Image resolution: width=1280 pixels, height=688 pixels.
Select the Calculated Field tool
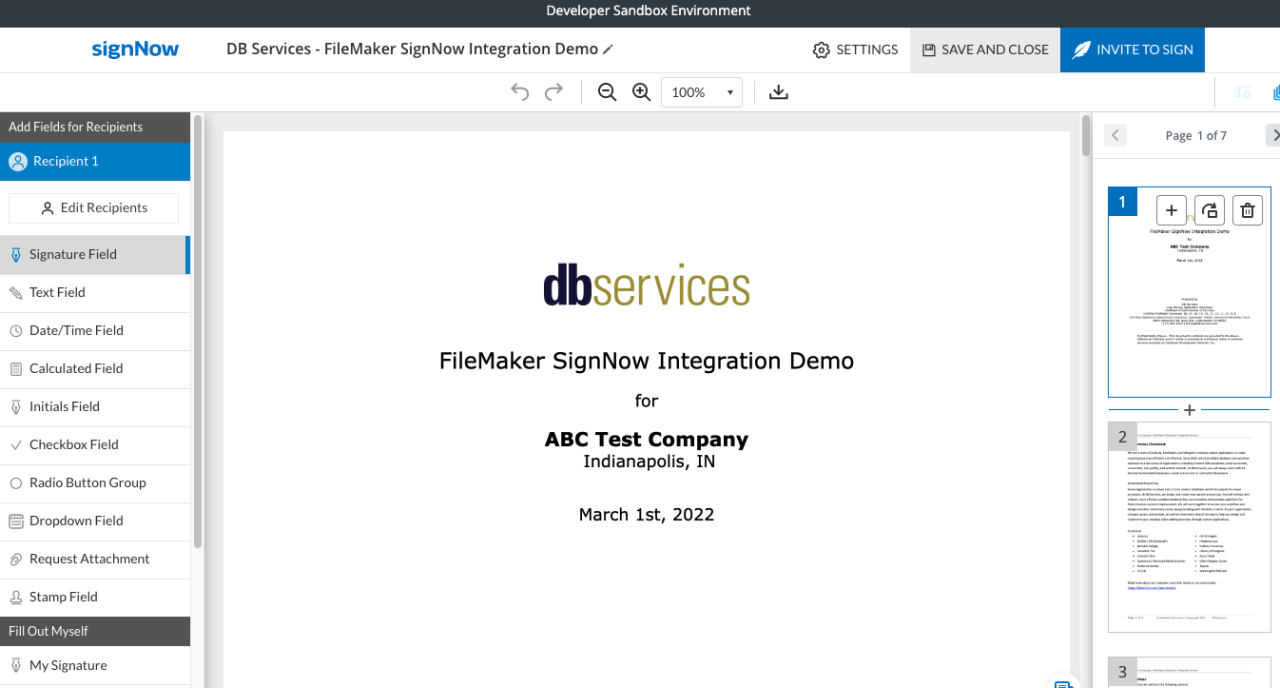[x=95, y=368]
